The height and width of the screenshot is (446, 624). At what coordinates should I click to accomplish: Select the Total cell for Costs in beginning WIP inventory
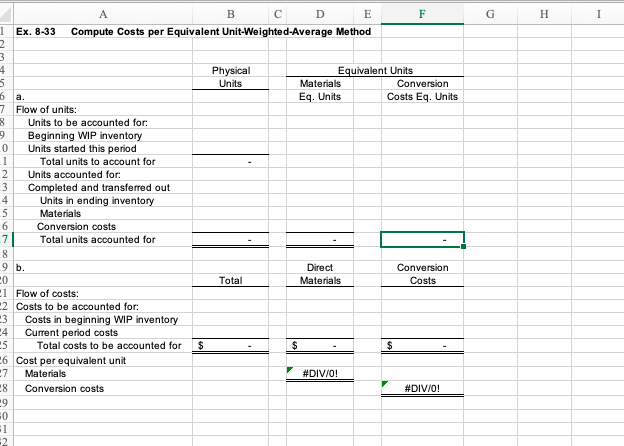pos(230,319)
